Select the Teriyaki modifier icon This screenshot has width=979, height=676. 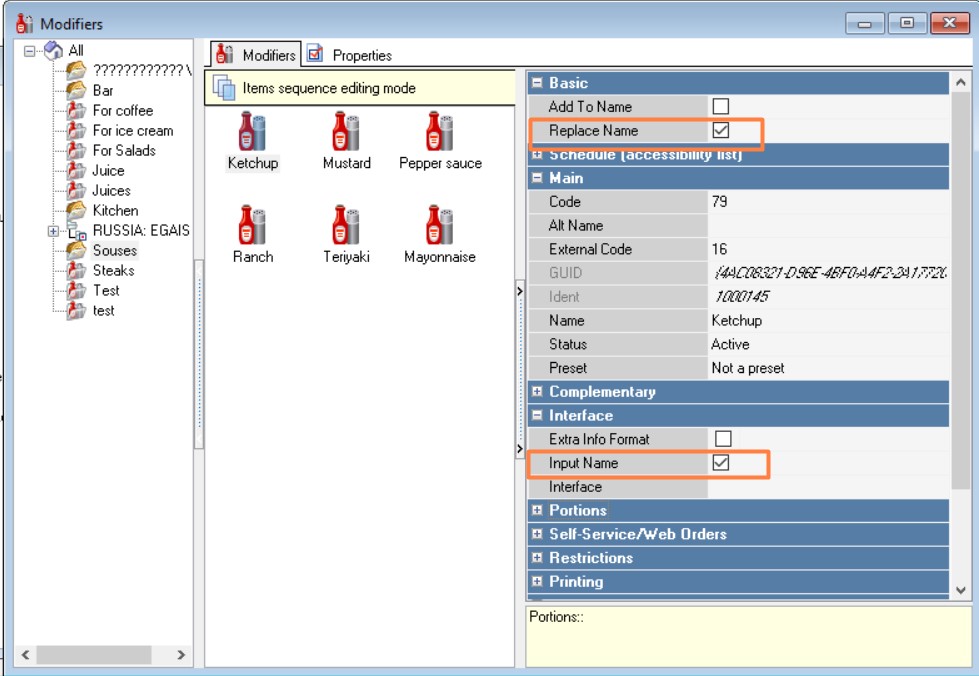click(346, 225)
